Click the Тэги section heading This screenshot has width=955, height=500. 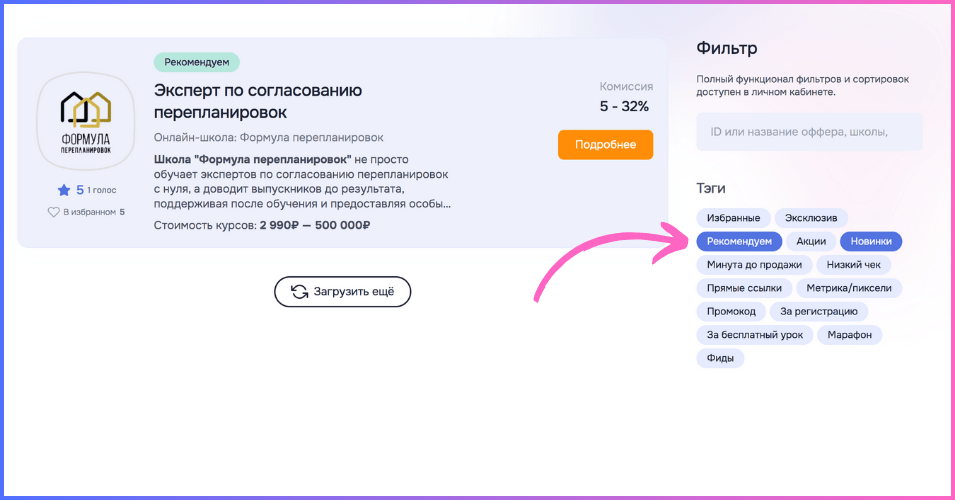tap(711, 188)
